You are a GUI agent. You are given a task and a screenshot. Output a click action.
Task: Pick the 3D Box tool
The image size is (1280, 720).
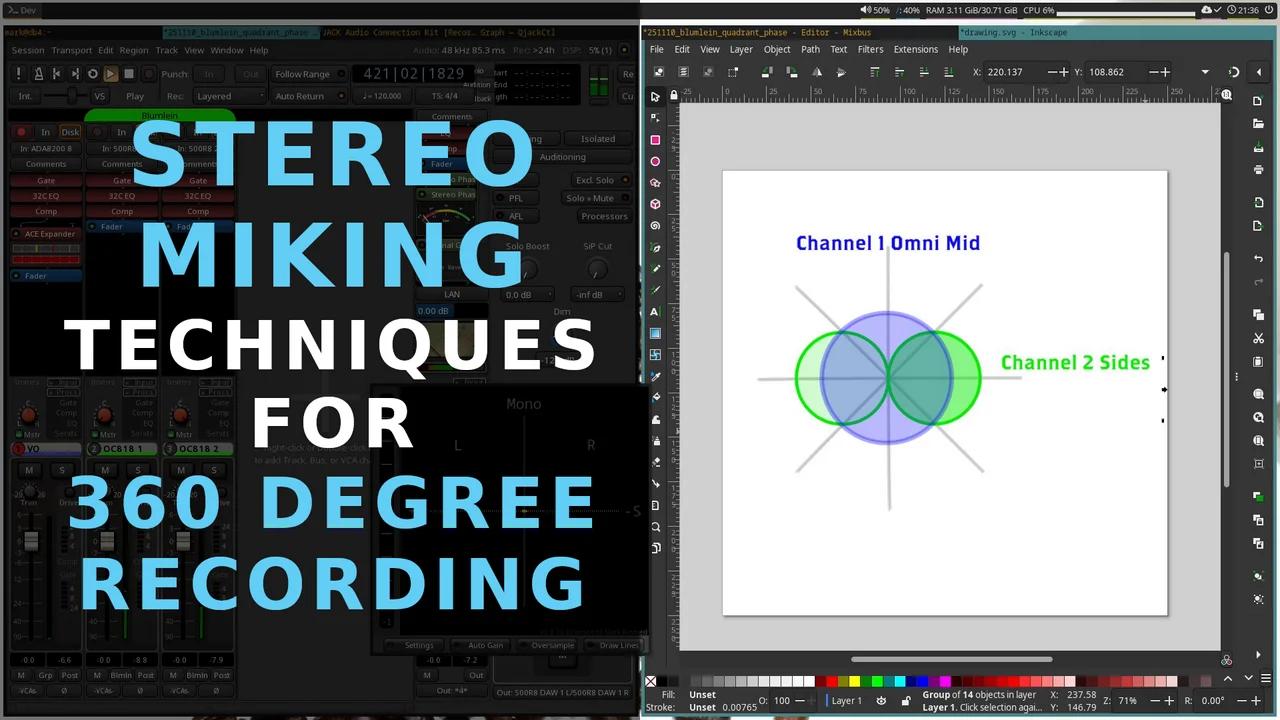point(655,204)
